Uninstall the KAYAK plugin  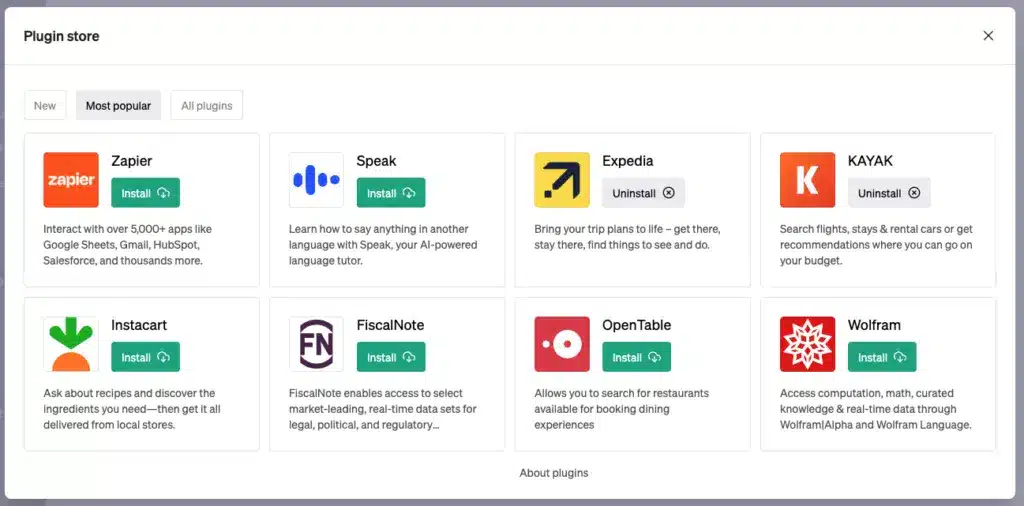(x=889, y=193)
